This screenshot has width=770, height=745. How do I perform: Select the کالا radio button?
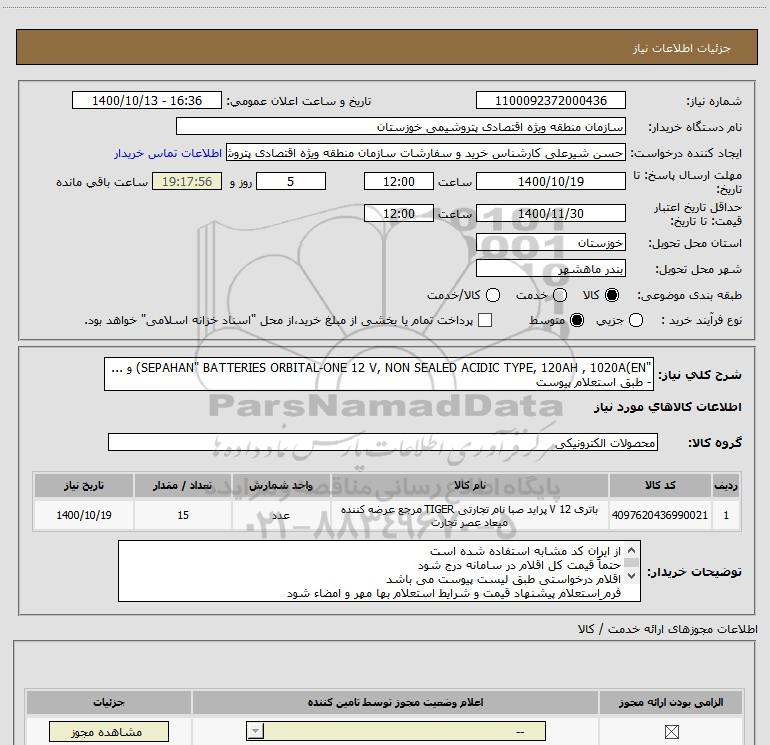click(611, 295)
